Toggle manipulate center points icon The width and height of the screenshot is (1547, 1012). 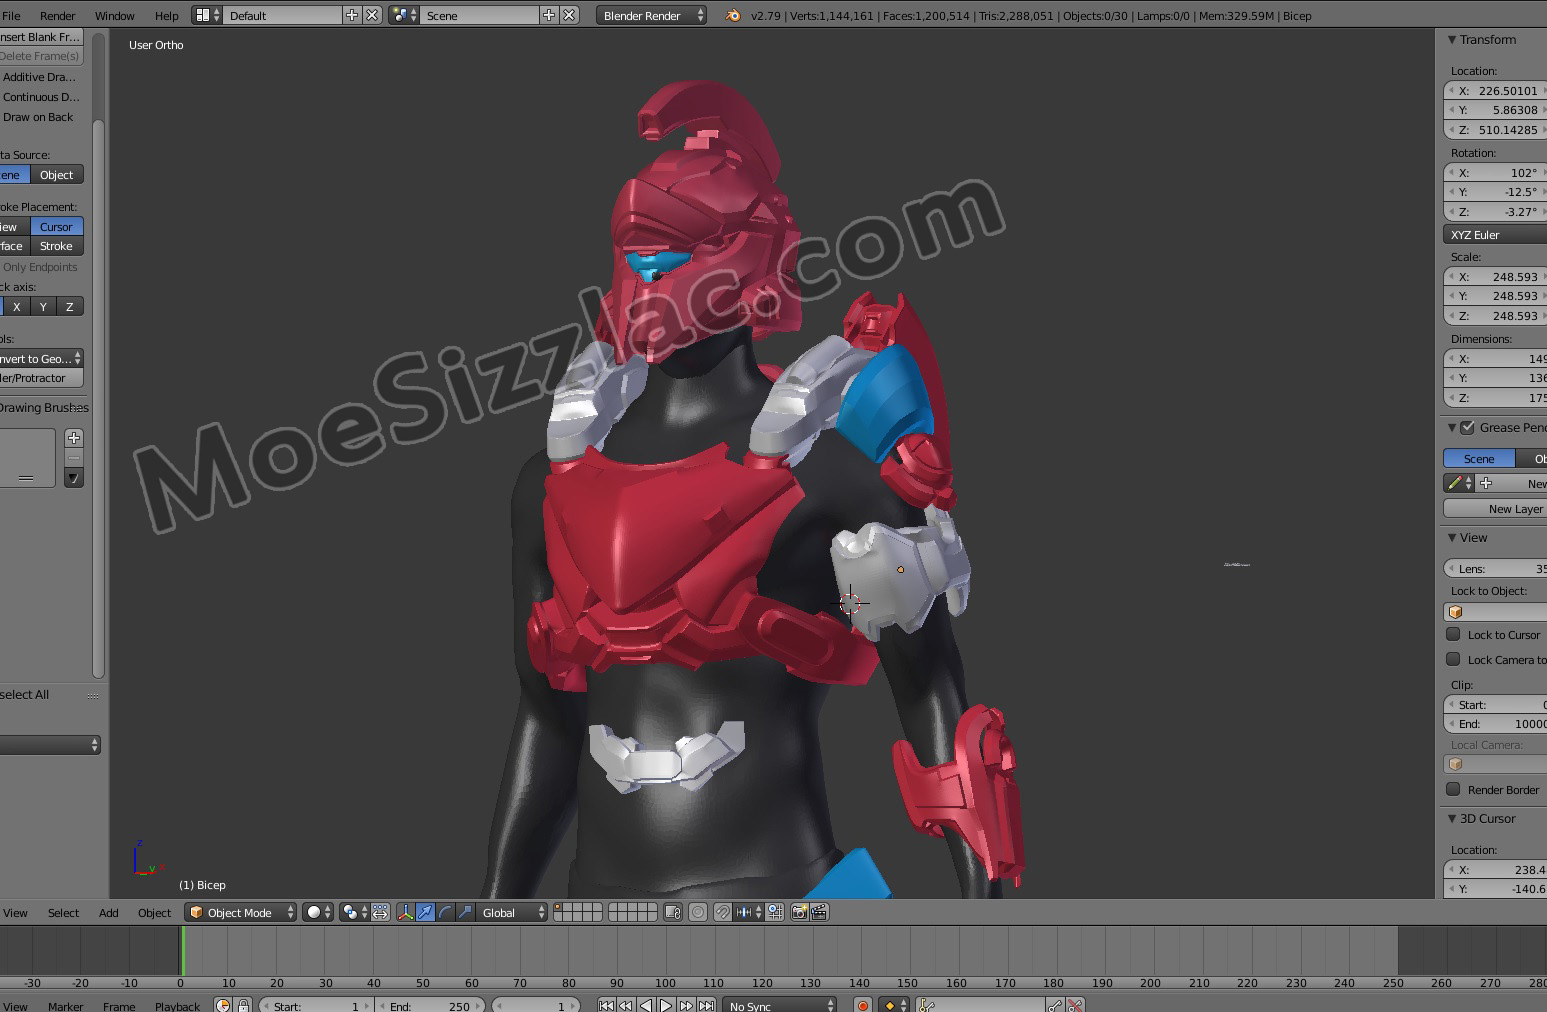(380, 912)
